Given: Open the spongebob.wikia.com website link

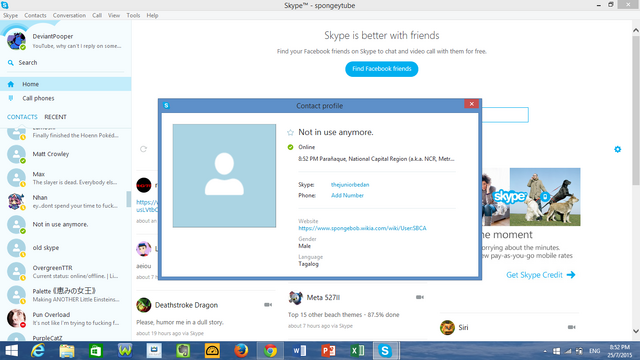Looking at the screenshot, I should click(362, 228).
